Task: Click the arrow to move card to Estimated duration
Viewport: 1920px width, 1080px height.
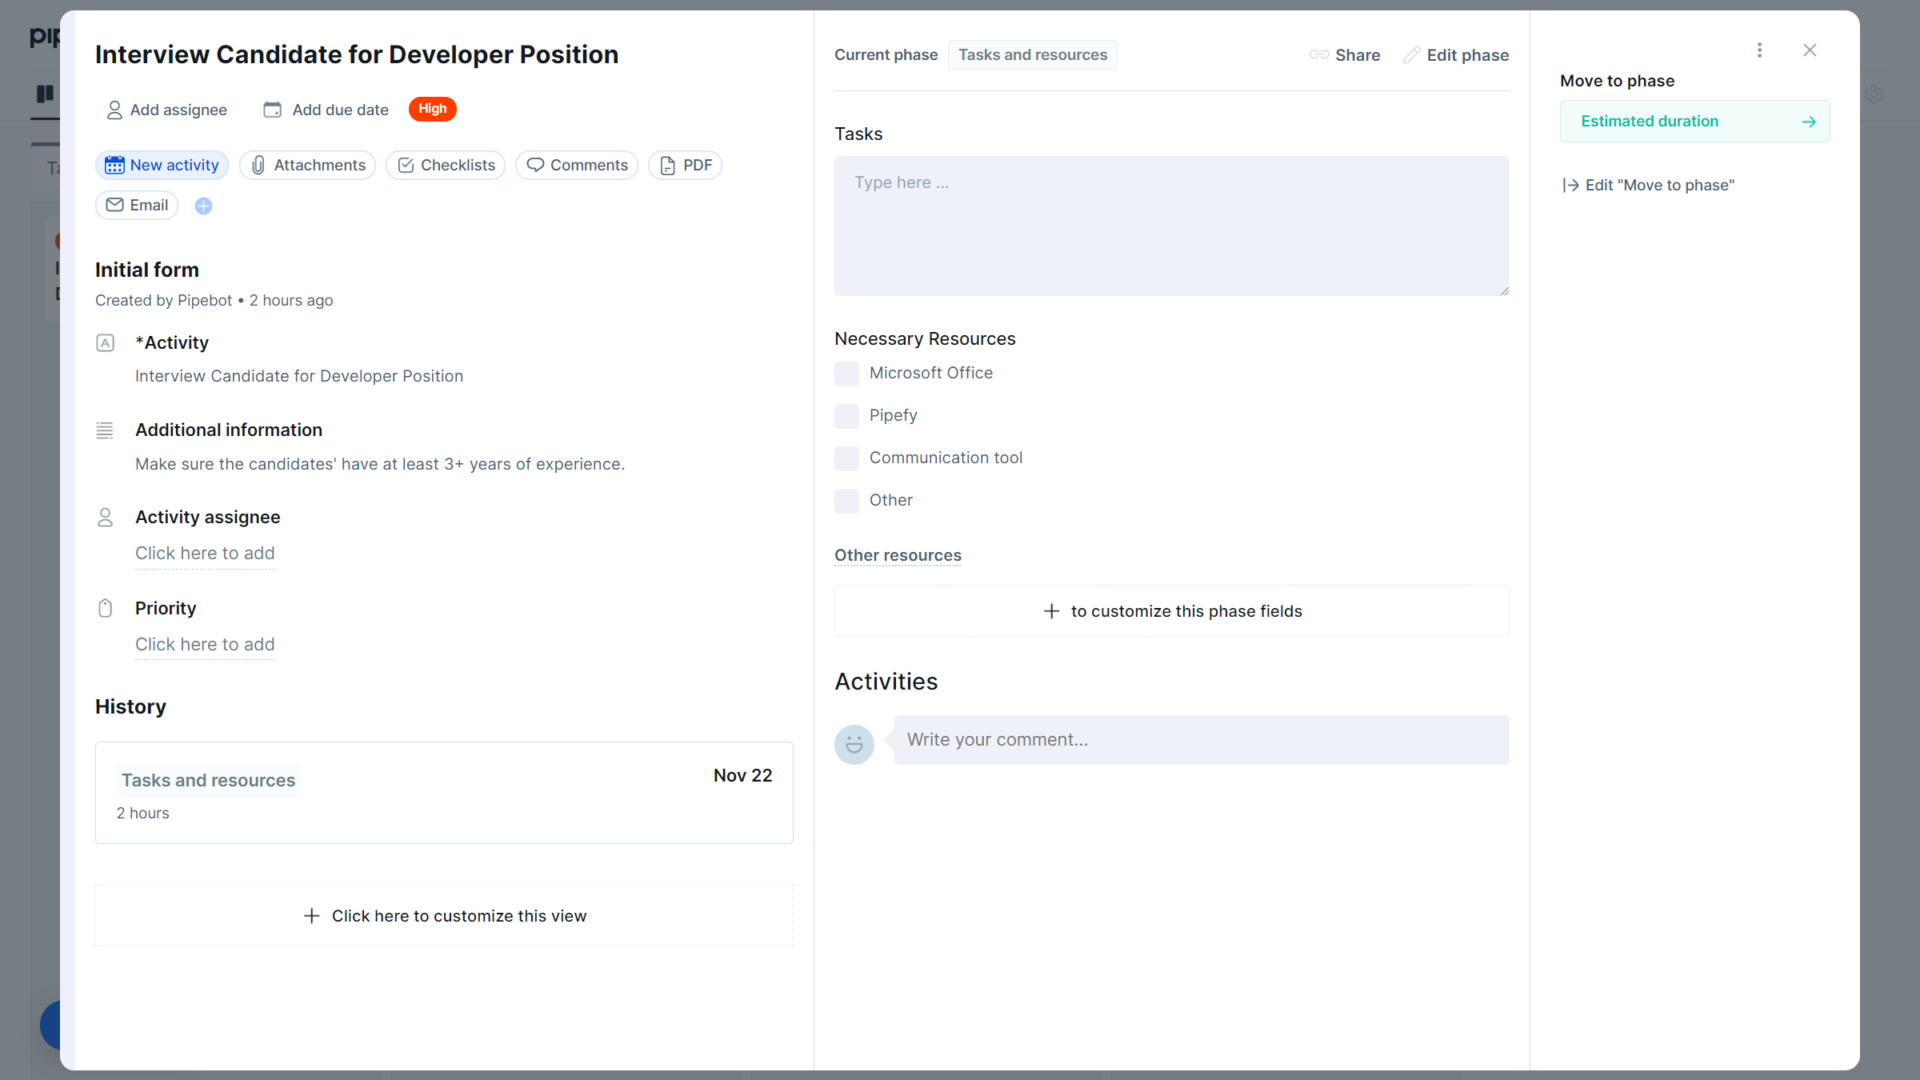Action: [x=1808, y=121]
